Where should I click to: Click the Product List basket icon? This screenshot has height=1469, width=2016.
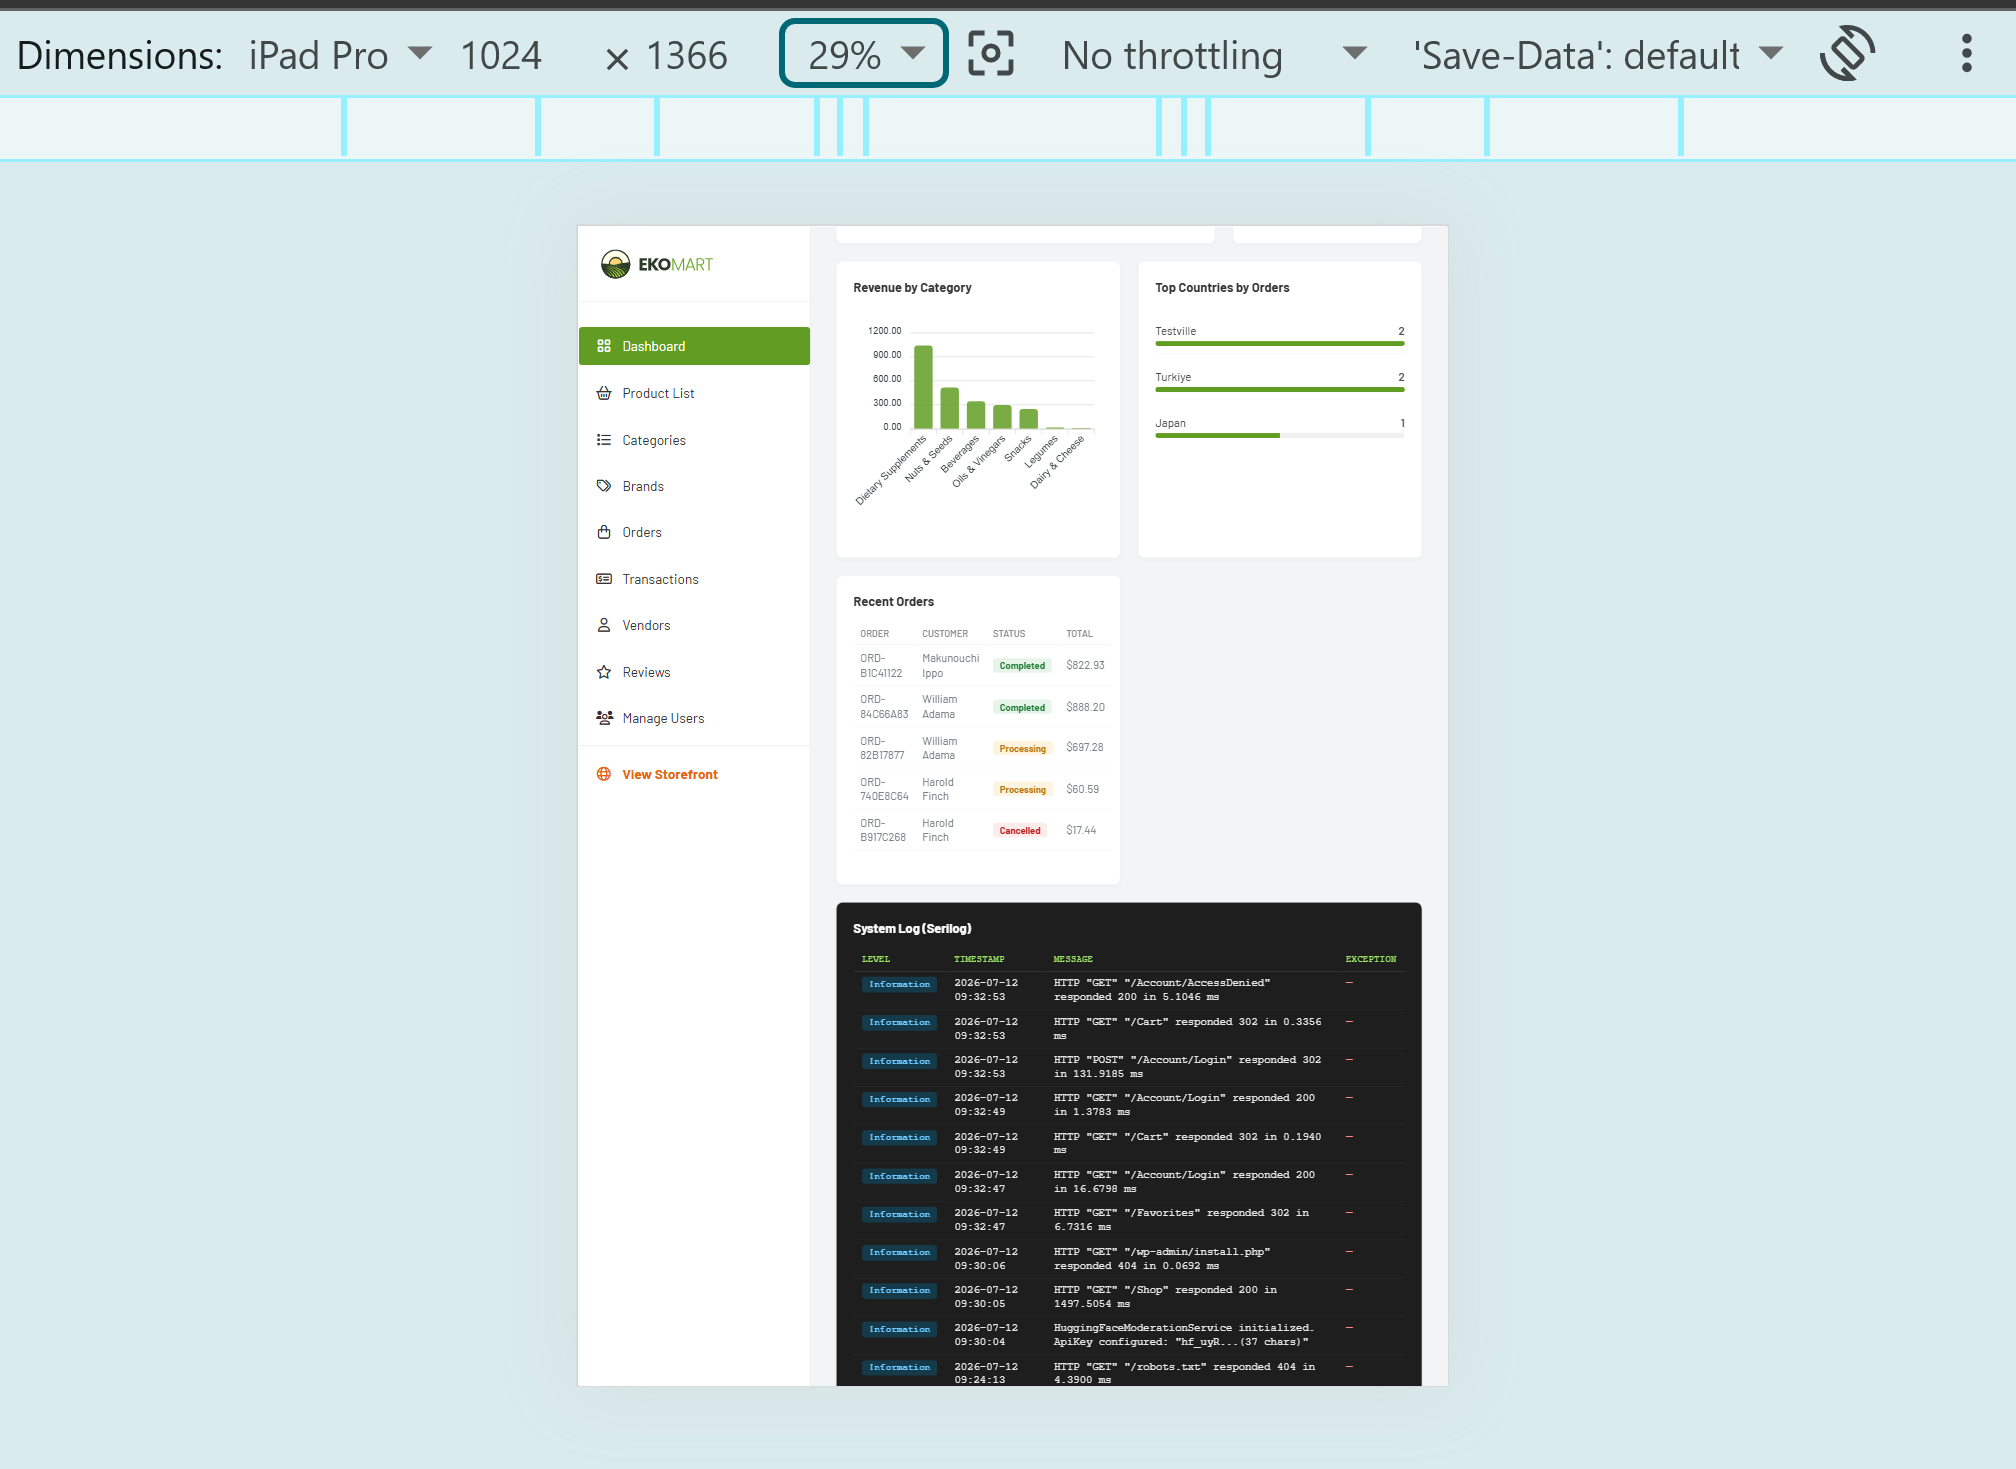[x=604, y=393]
